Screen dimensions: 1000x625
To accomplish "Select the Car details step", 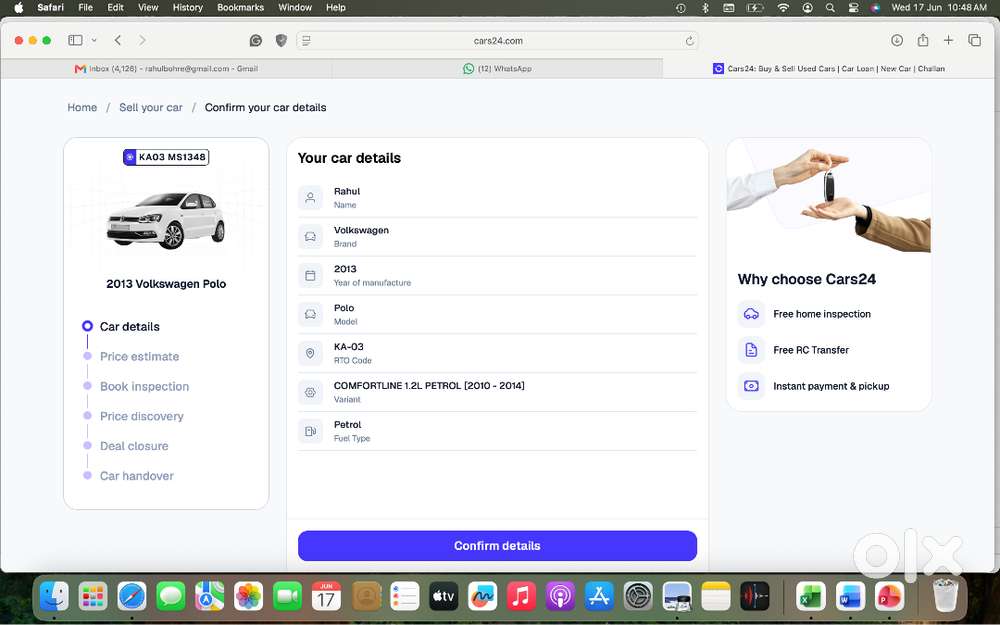I will click(x=129, y=327).
